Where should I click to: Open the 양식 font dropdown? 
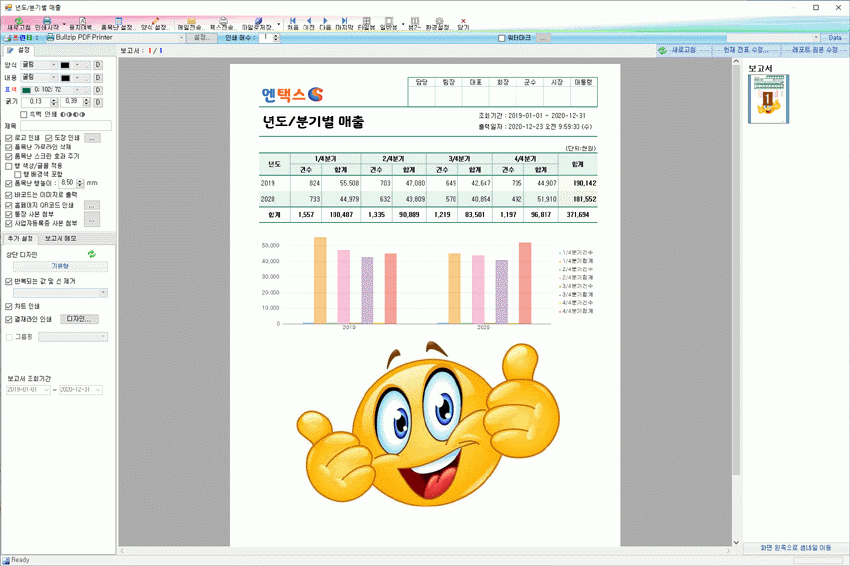(54, 65)
